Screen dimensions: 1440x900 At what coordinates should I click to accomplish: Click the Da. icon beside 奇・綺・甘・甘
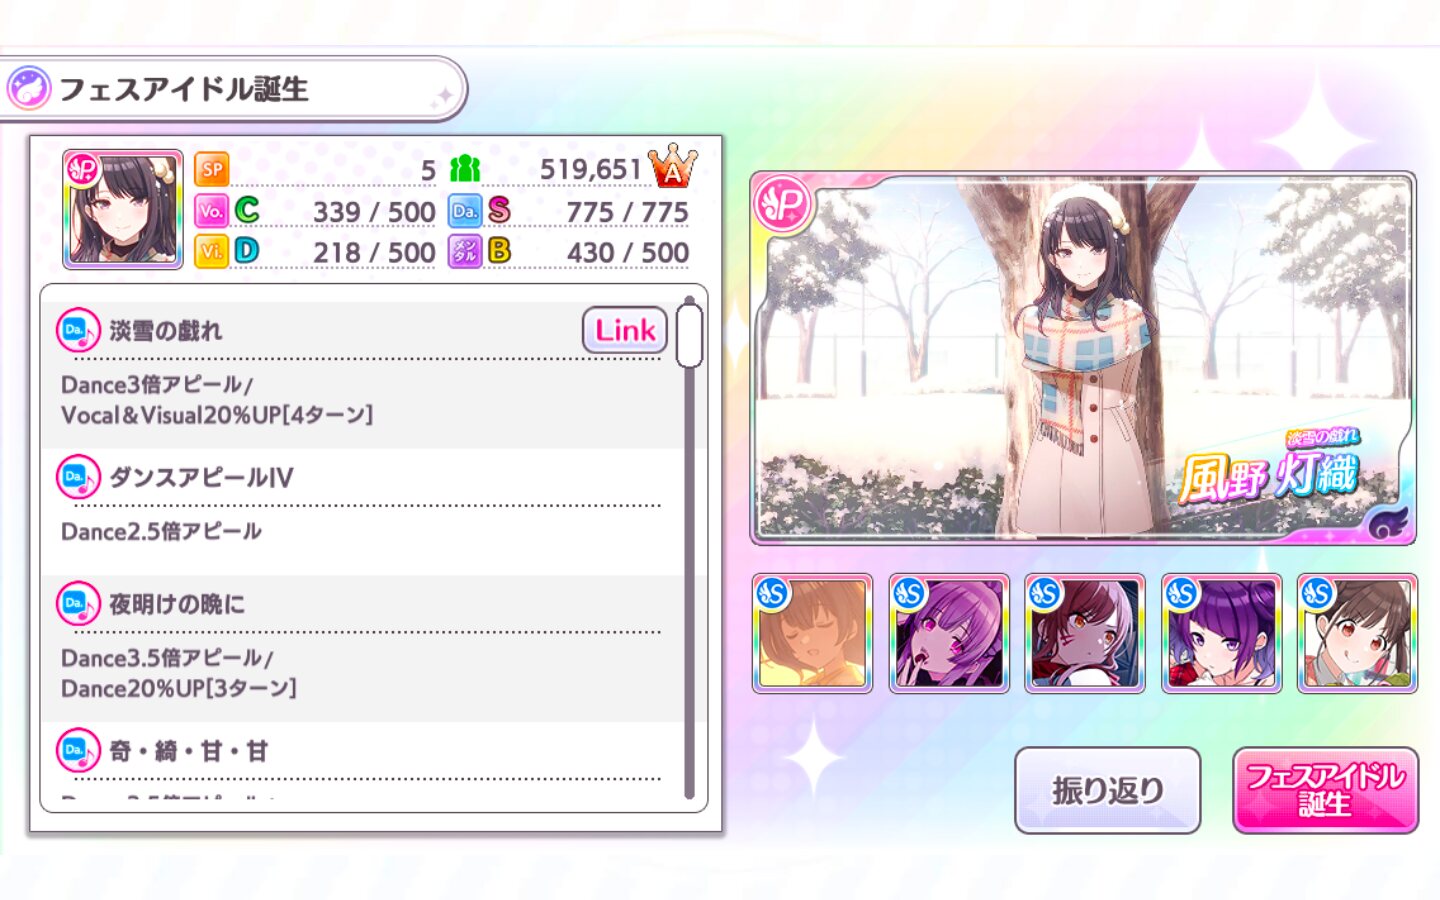[x=78, y=750]
